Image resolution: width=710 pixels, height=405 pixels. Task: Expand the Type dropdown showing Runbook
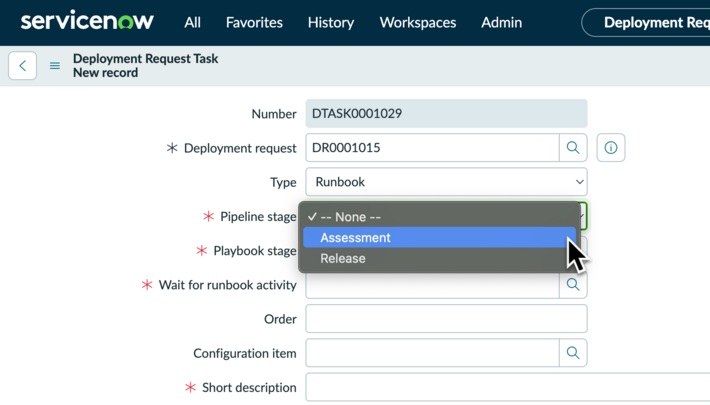pyautogui.click(x=446, y=182)
